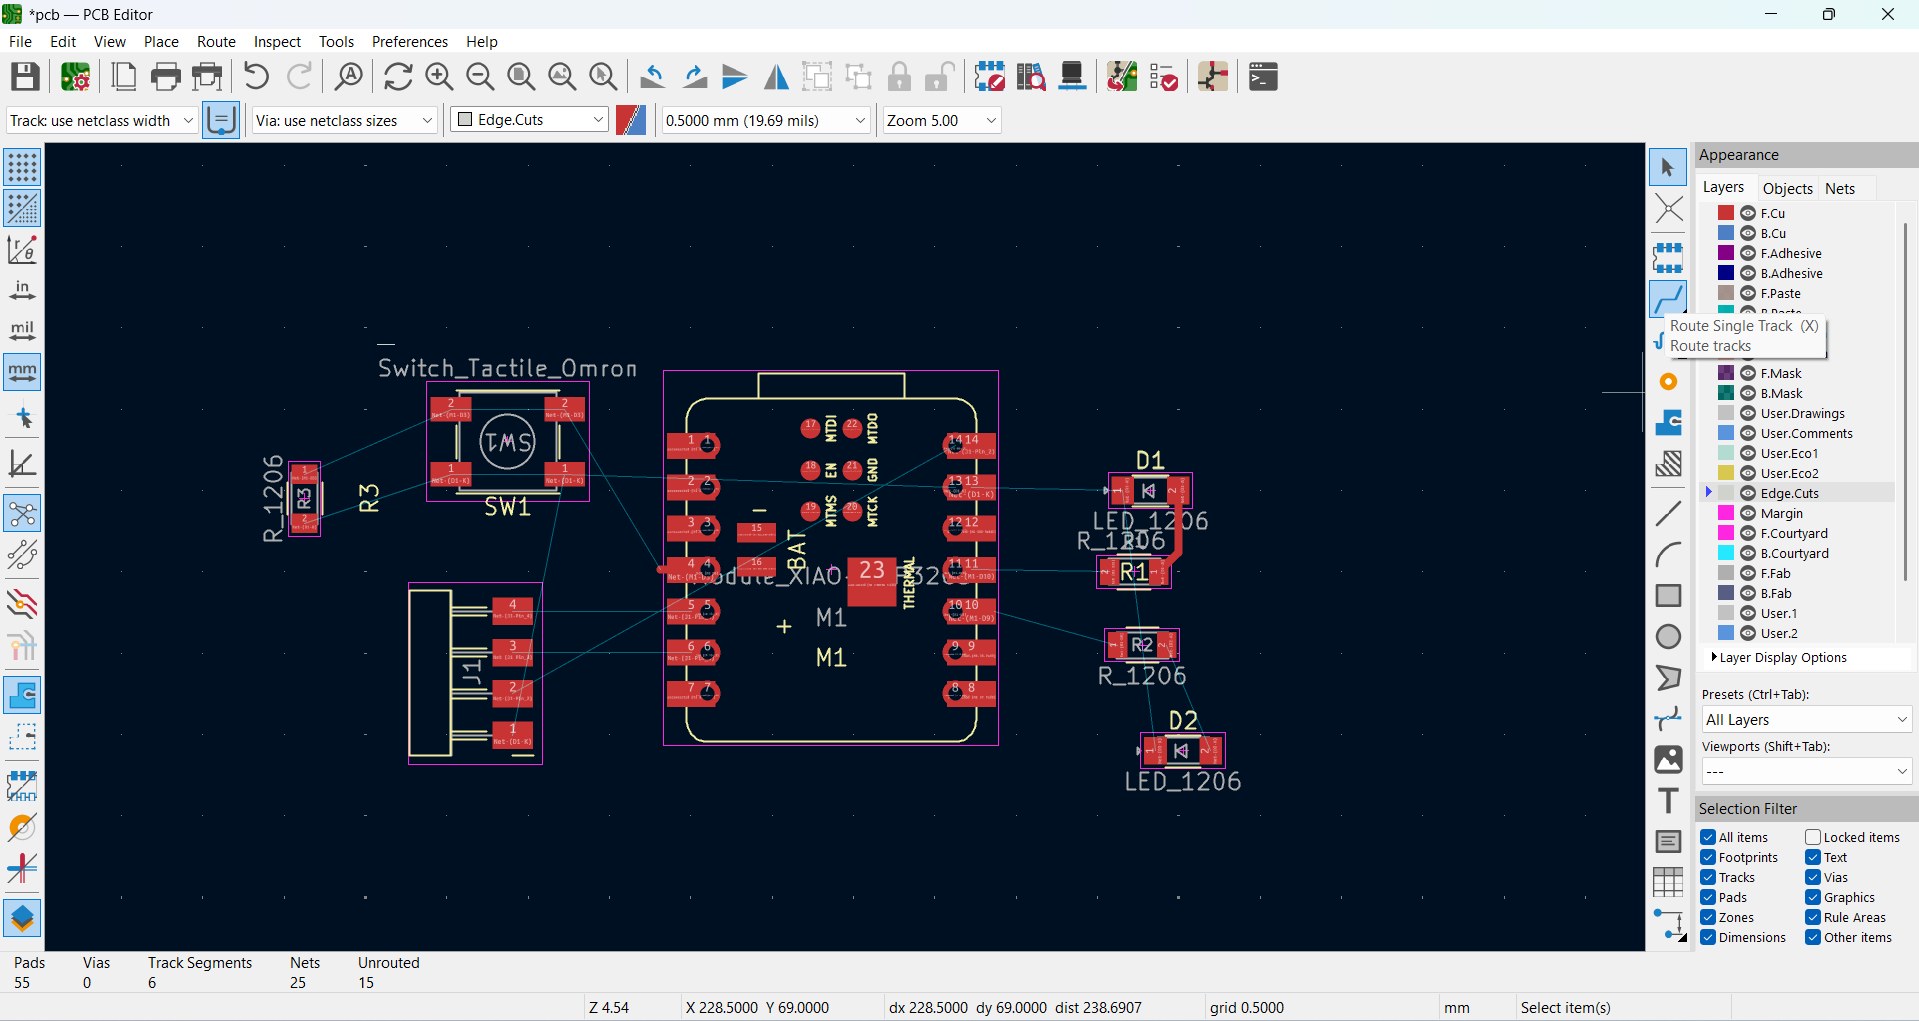
Task: Click the Rotate counterclockwise icon
Action: tap(653, 77)
